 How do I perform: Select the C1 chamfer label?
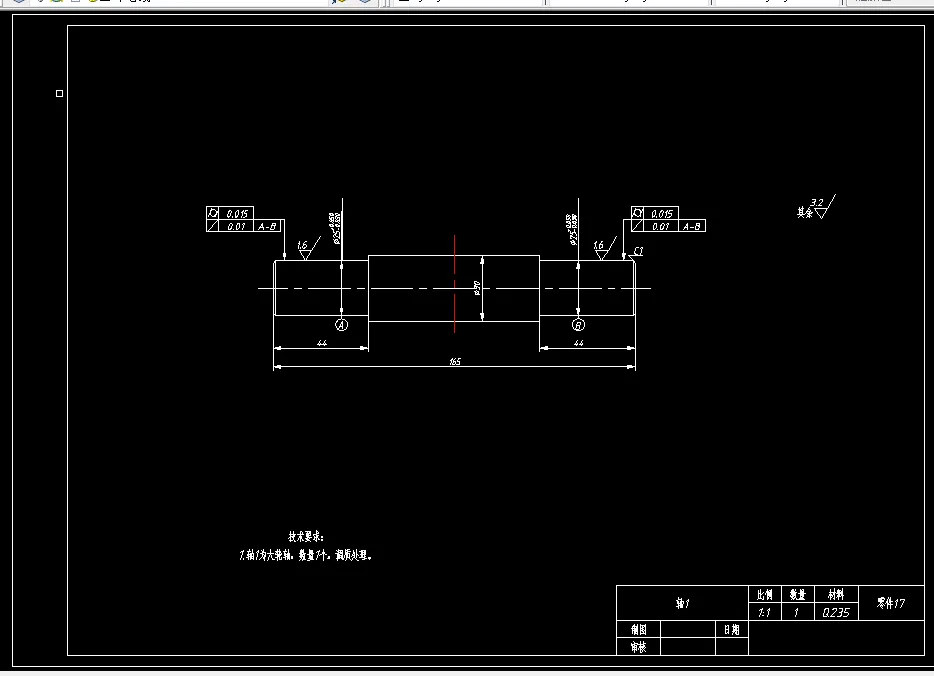click(638, 251)
